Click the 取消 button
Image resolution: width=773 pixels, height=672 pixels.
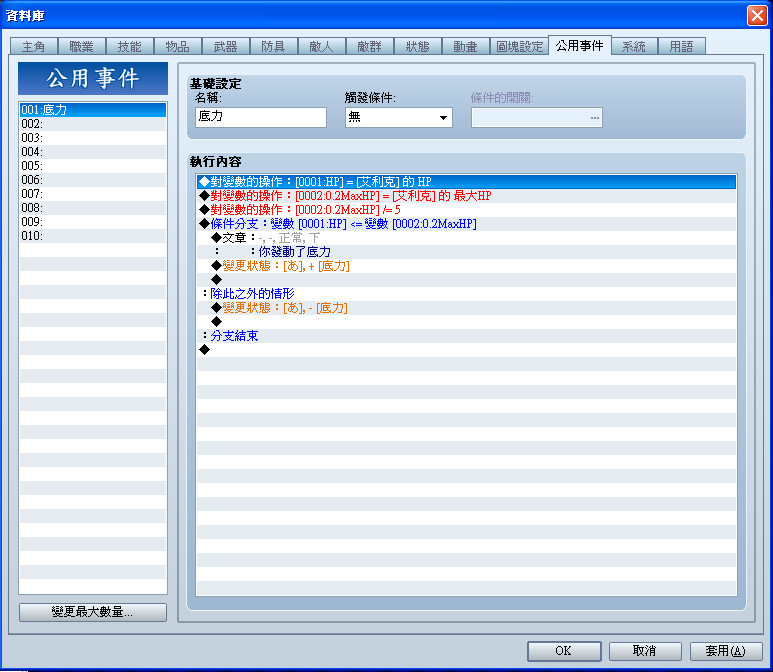pos(645,651)
